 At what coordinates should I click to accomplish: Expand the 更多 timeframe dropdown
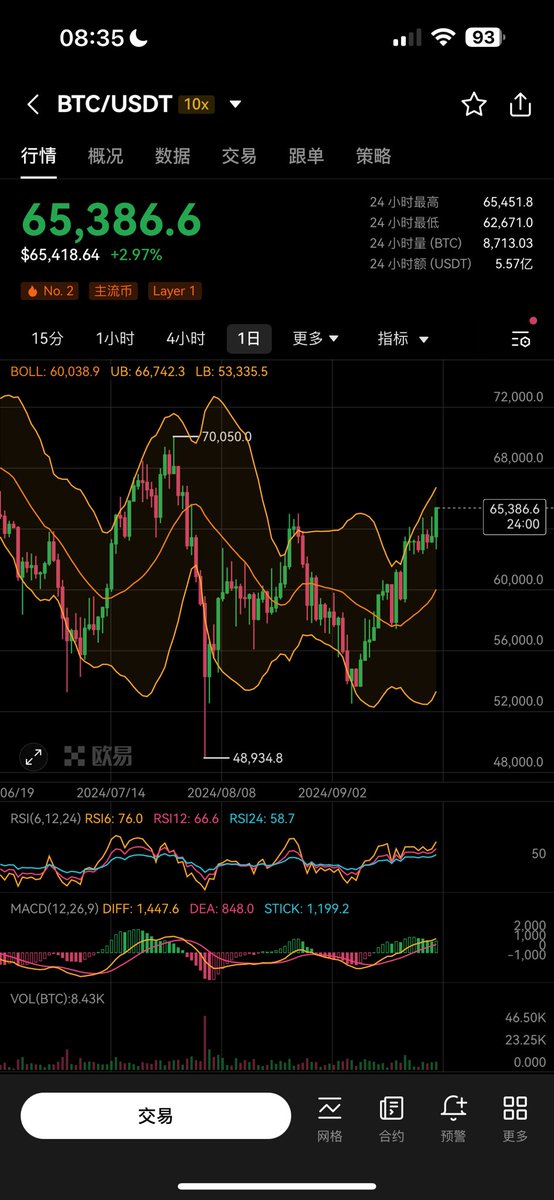[315, 339]
